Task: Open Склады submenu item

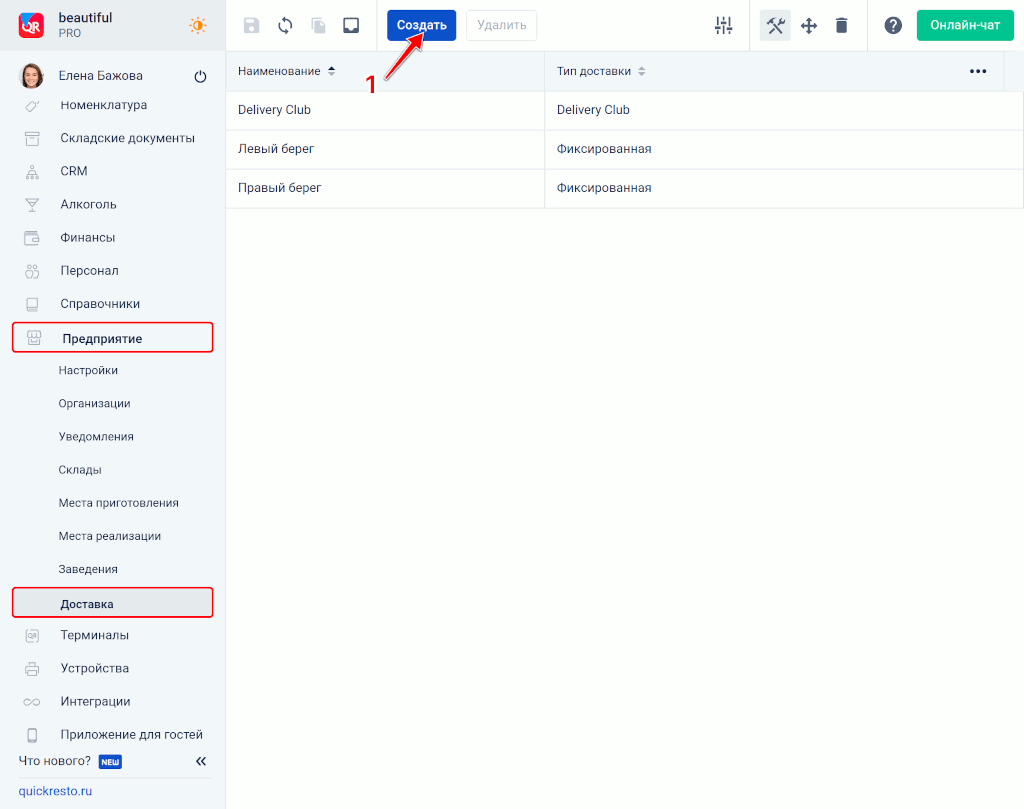Action: click(x=80, y=470)
